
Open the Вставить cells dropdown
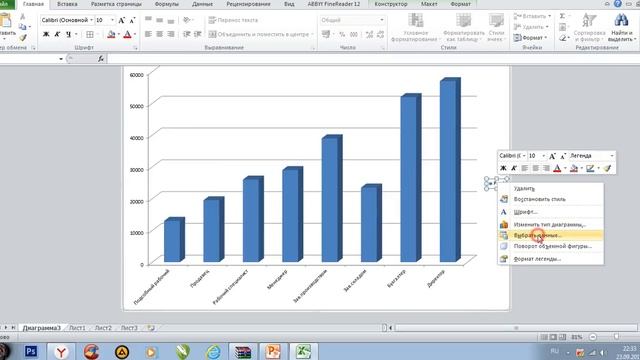533,16
